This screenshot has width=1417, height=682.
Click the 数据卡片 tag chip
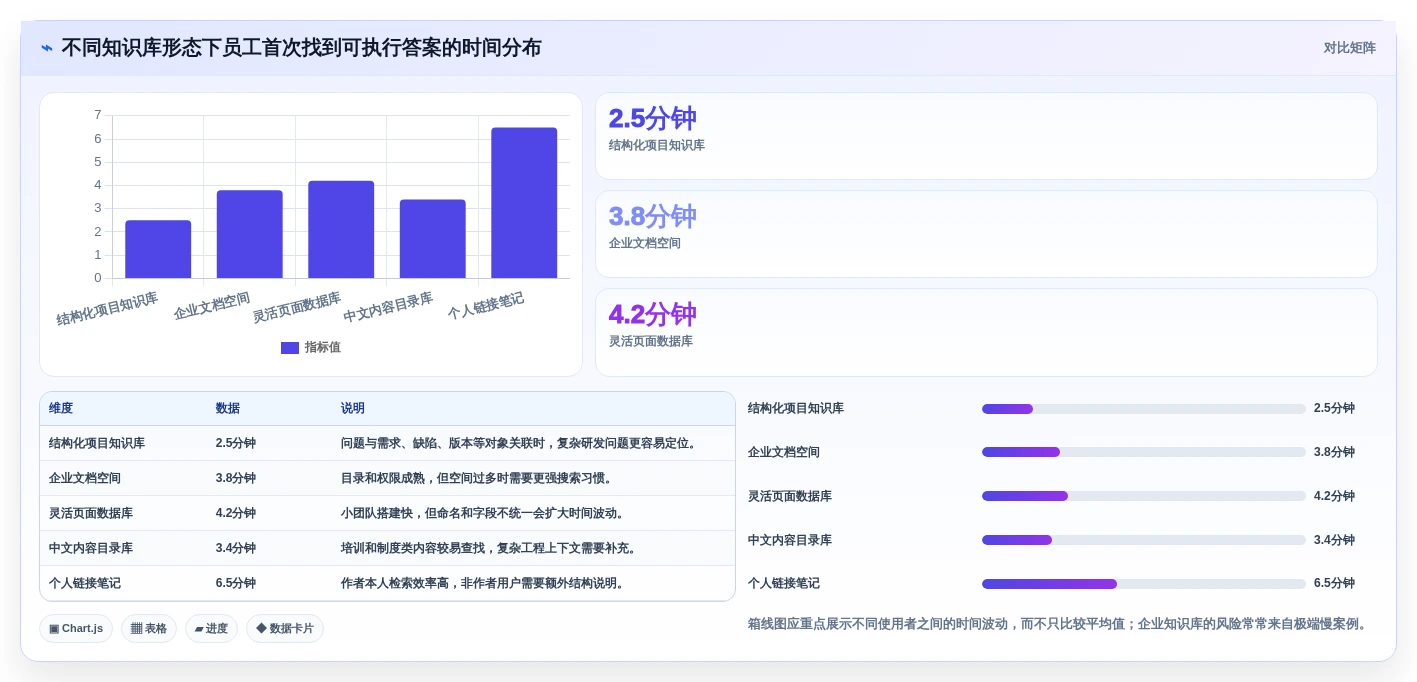285,629
